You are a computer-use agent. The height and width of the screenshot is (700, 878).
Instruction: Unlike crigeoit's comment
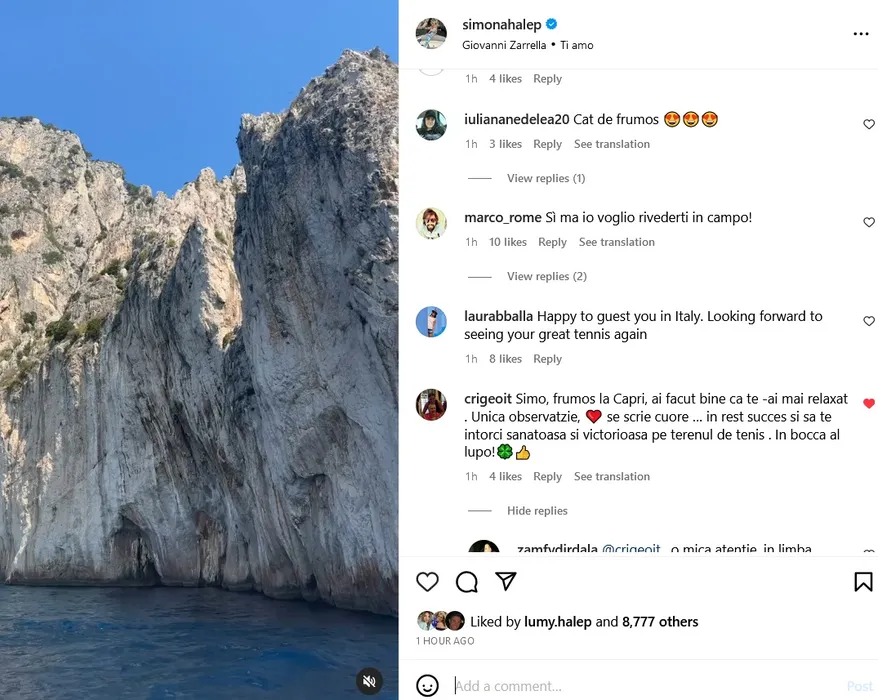868,404
